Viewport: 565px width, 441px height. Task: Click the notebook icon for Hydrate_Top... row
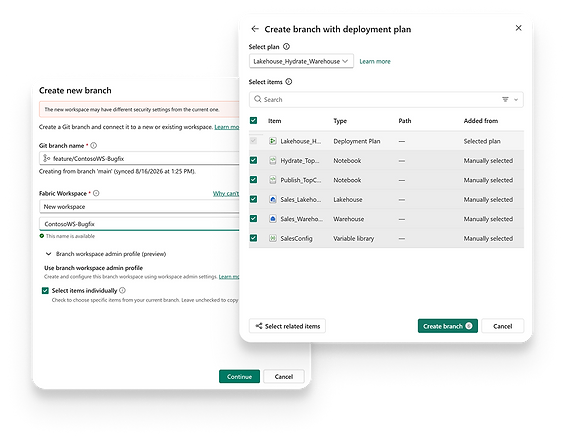point(273,161)
